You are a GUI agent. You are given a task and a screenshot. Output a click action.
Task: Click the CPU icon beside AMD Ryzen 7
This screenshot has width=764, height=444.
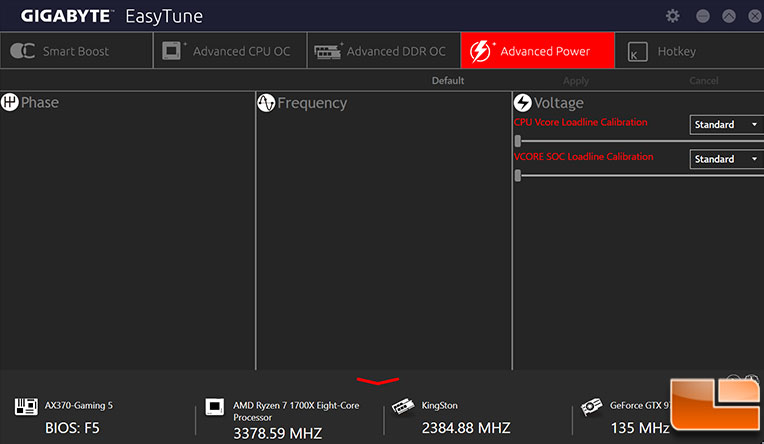tap(214, 407)
